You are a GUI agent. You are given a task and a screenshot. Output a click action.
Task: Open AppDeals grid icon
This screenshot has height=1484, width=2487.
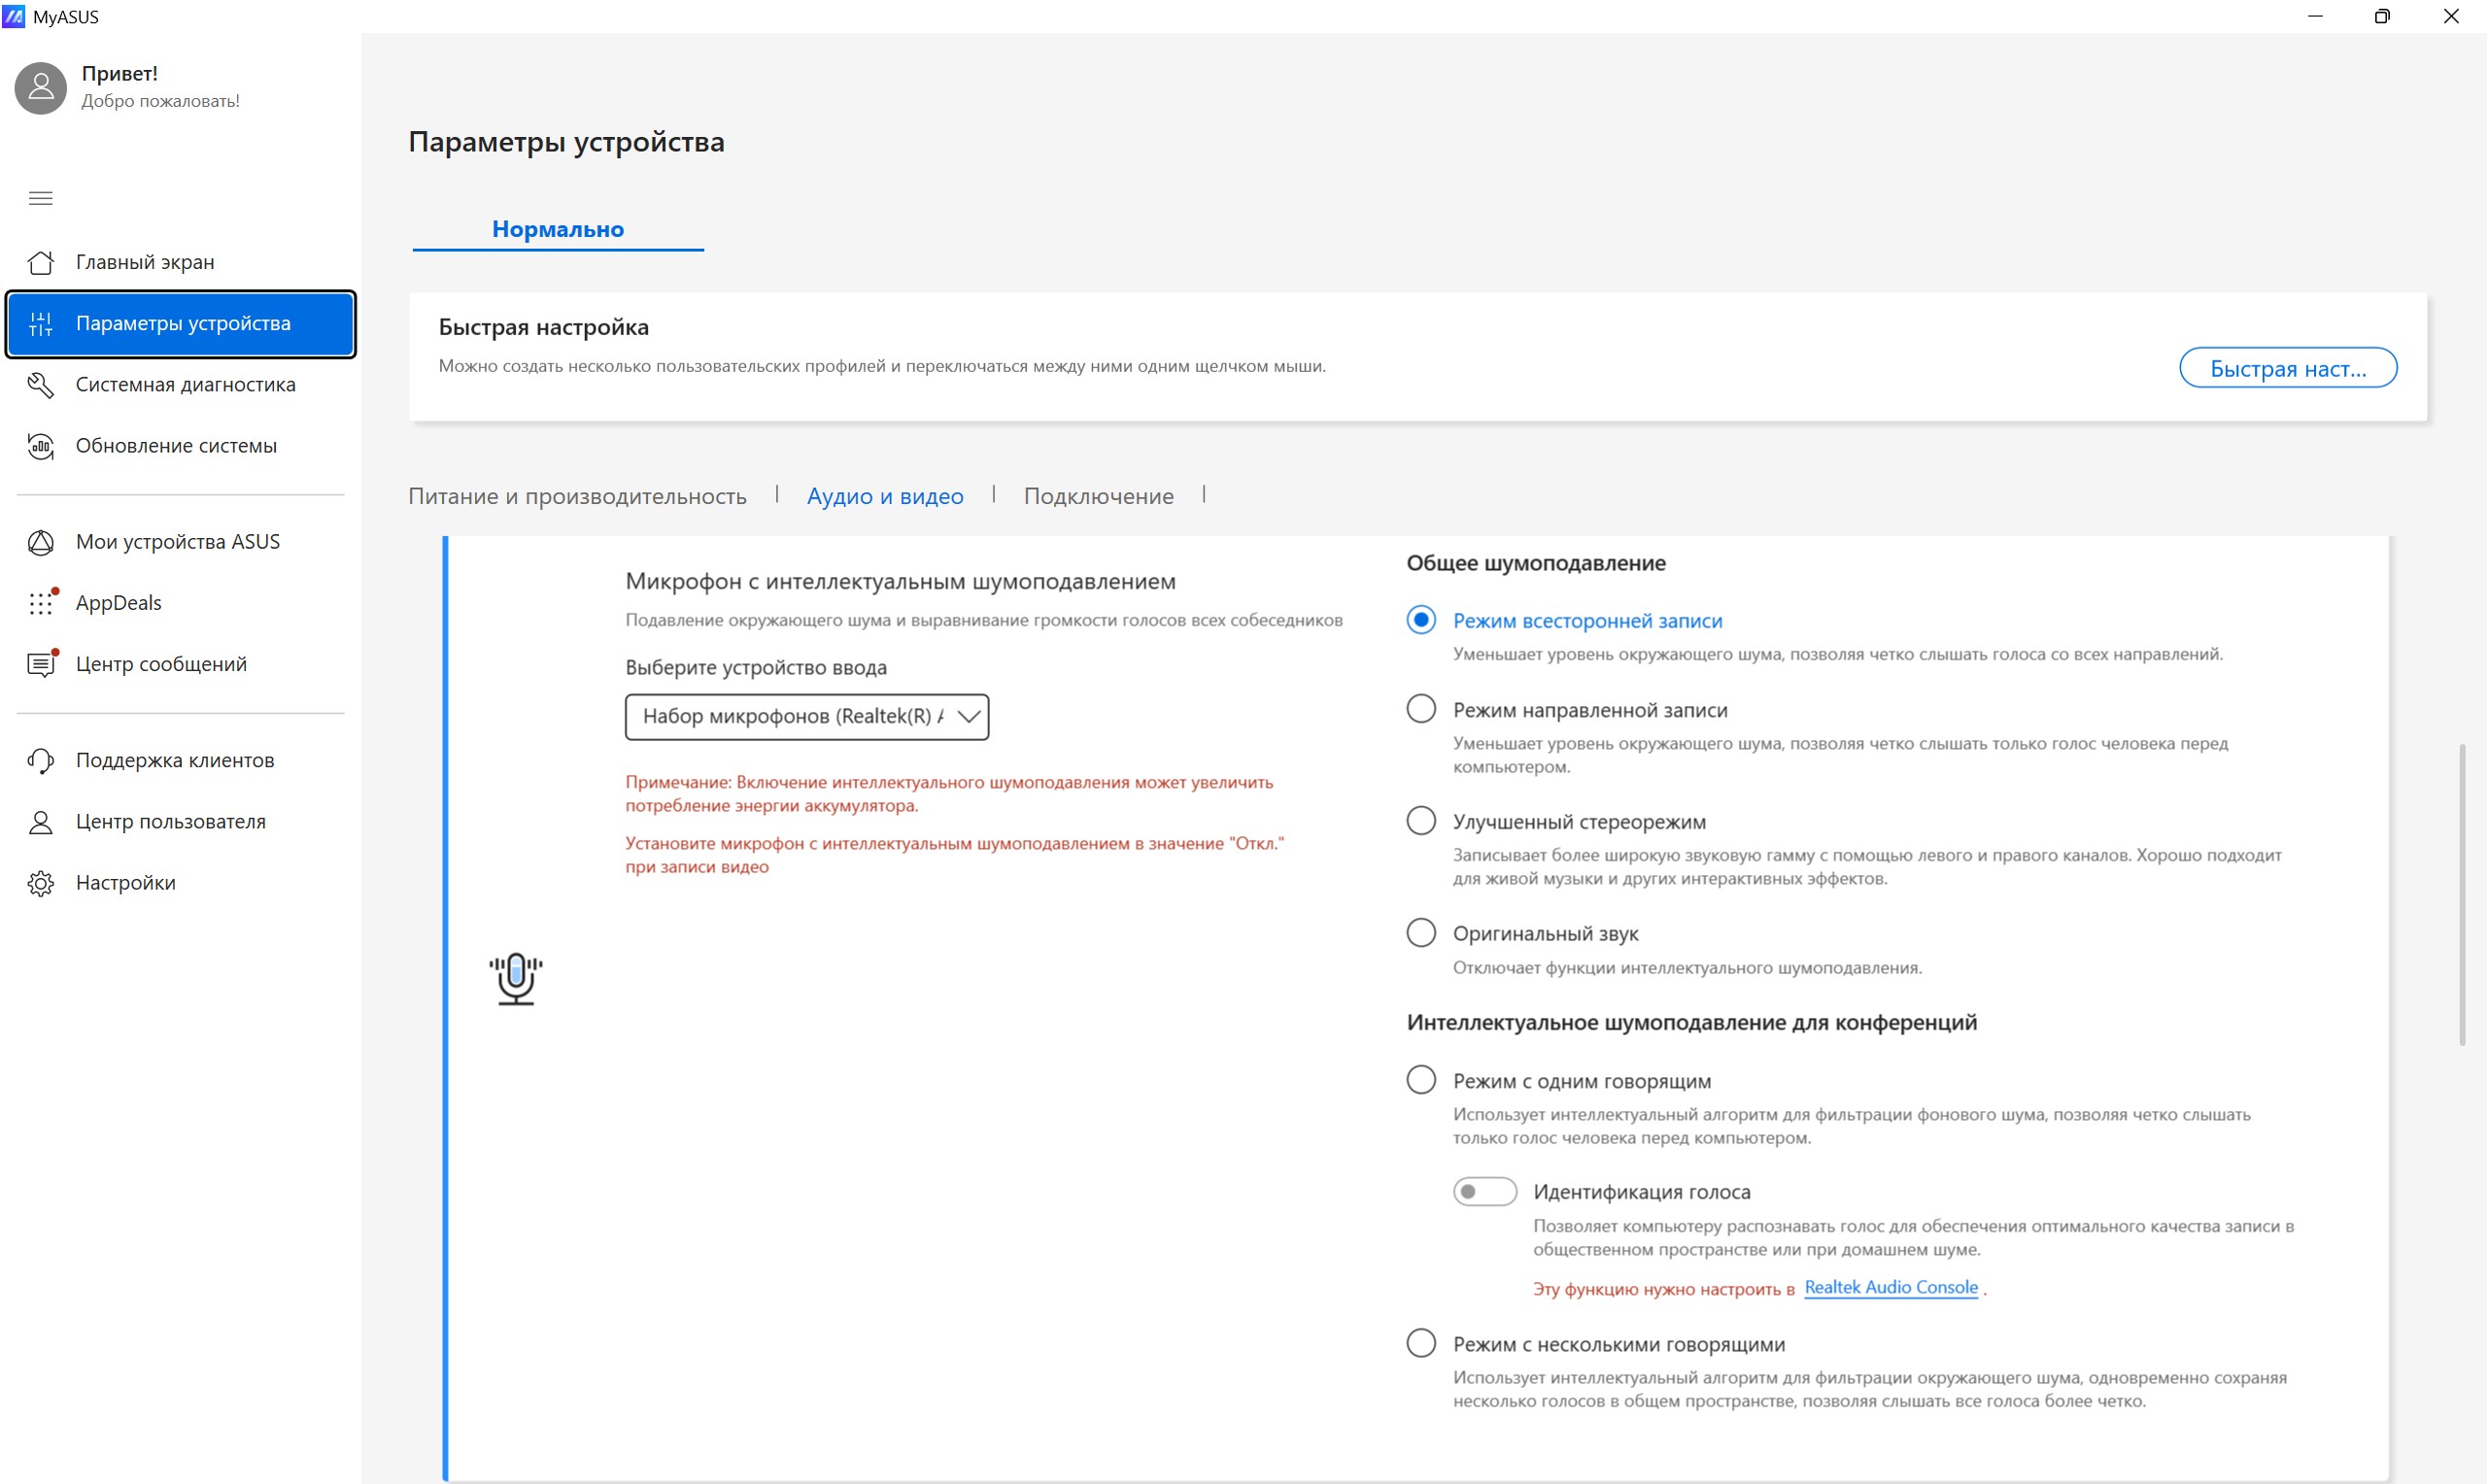[41, 603]
